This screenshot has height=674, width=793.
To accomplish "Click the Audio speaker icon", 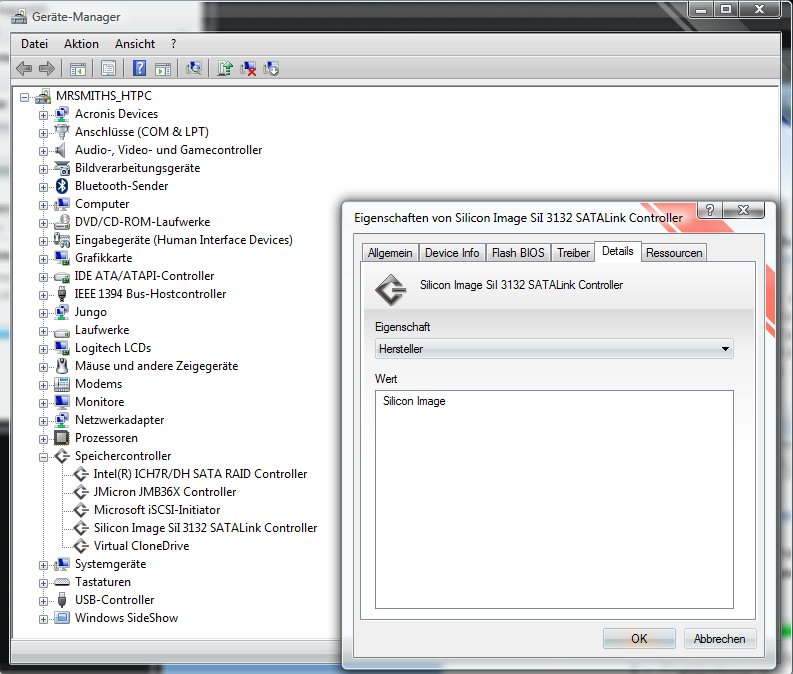I will [x=61, y=150].
